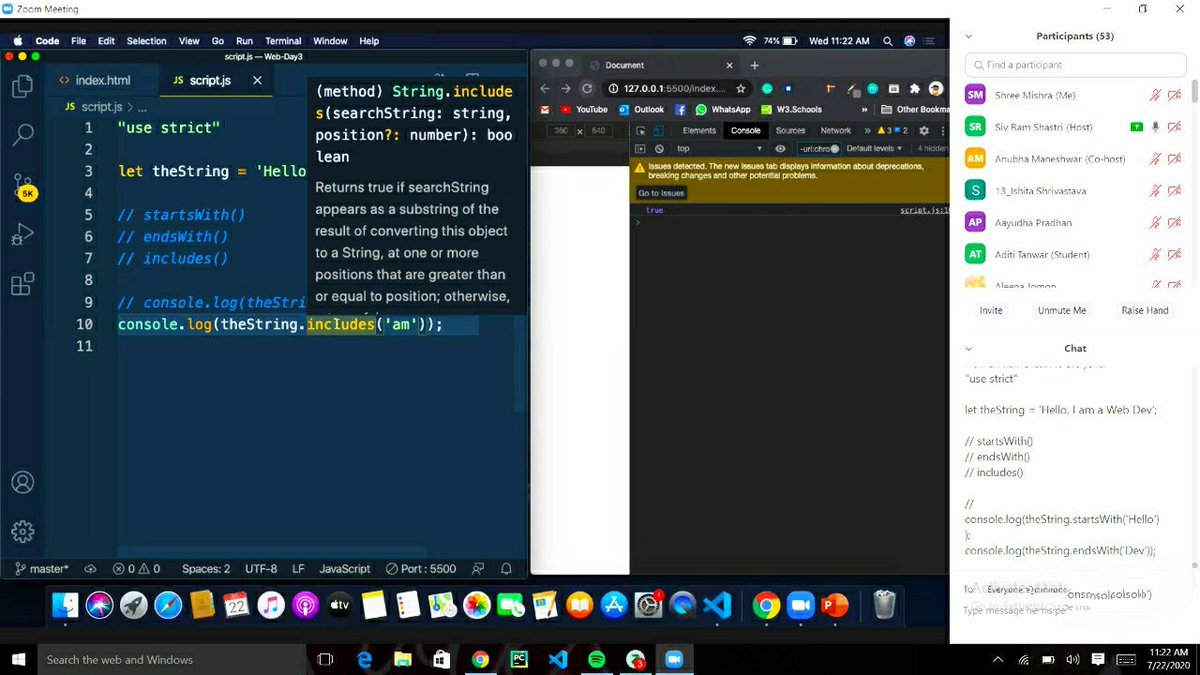Toggle Shree Mishra's video on
The image size is (1200, 675).
pos(1174,95)
